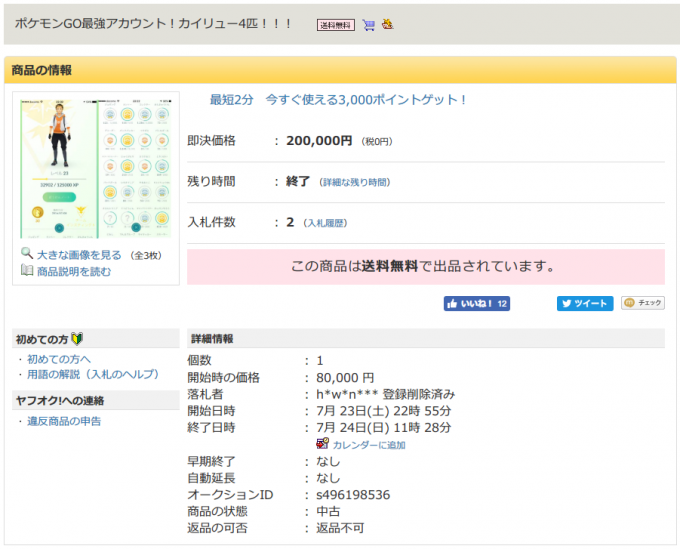Click the チェック button

(x=643, y=303)
